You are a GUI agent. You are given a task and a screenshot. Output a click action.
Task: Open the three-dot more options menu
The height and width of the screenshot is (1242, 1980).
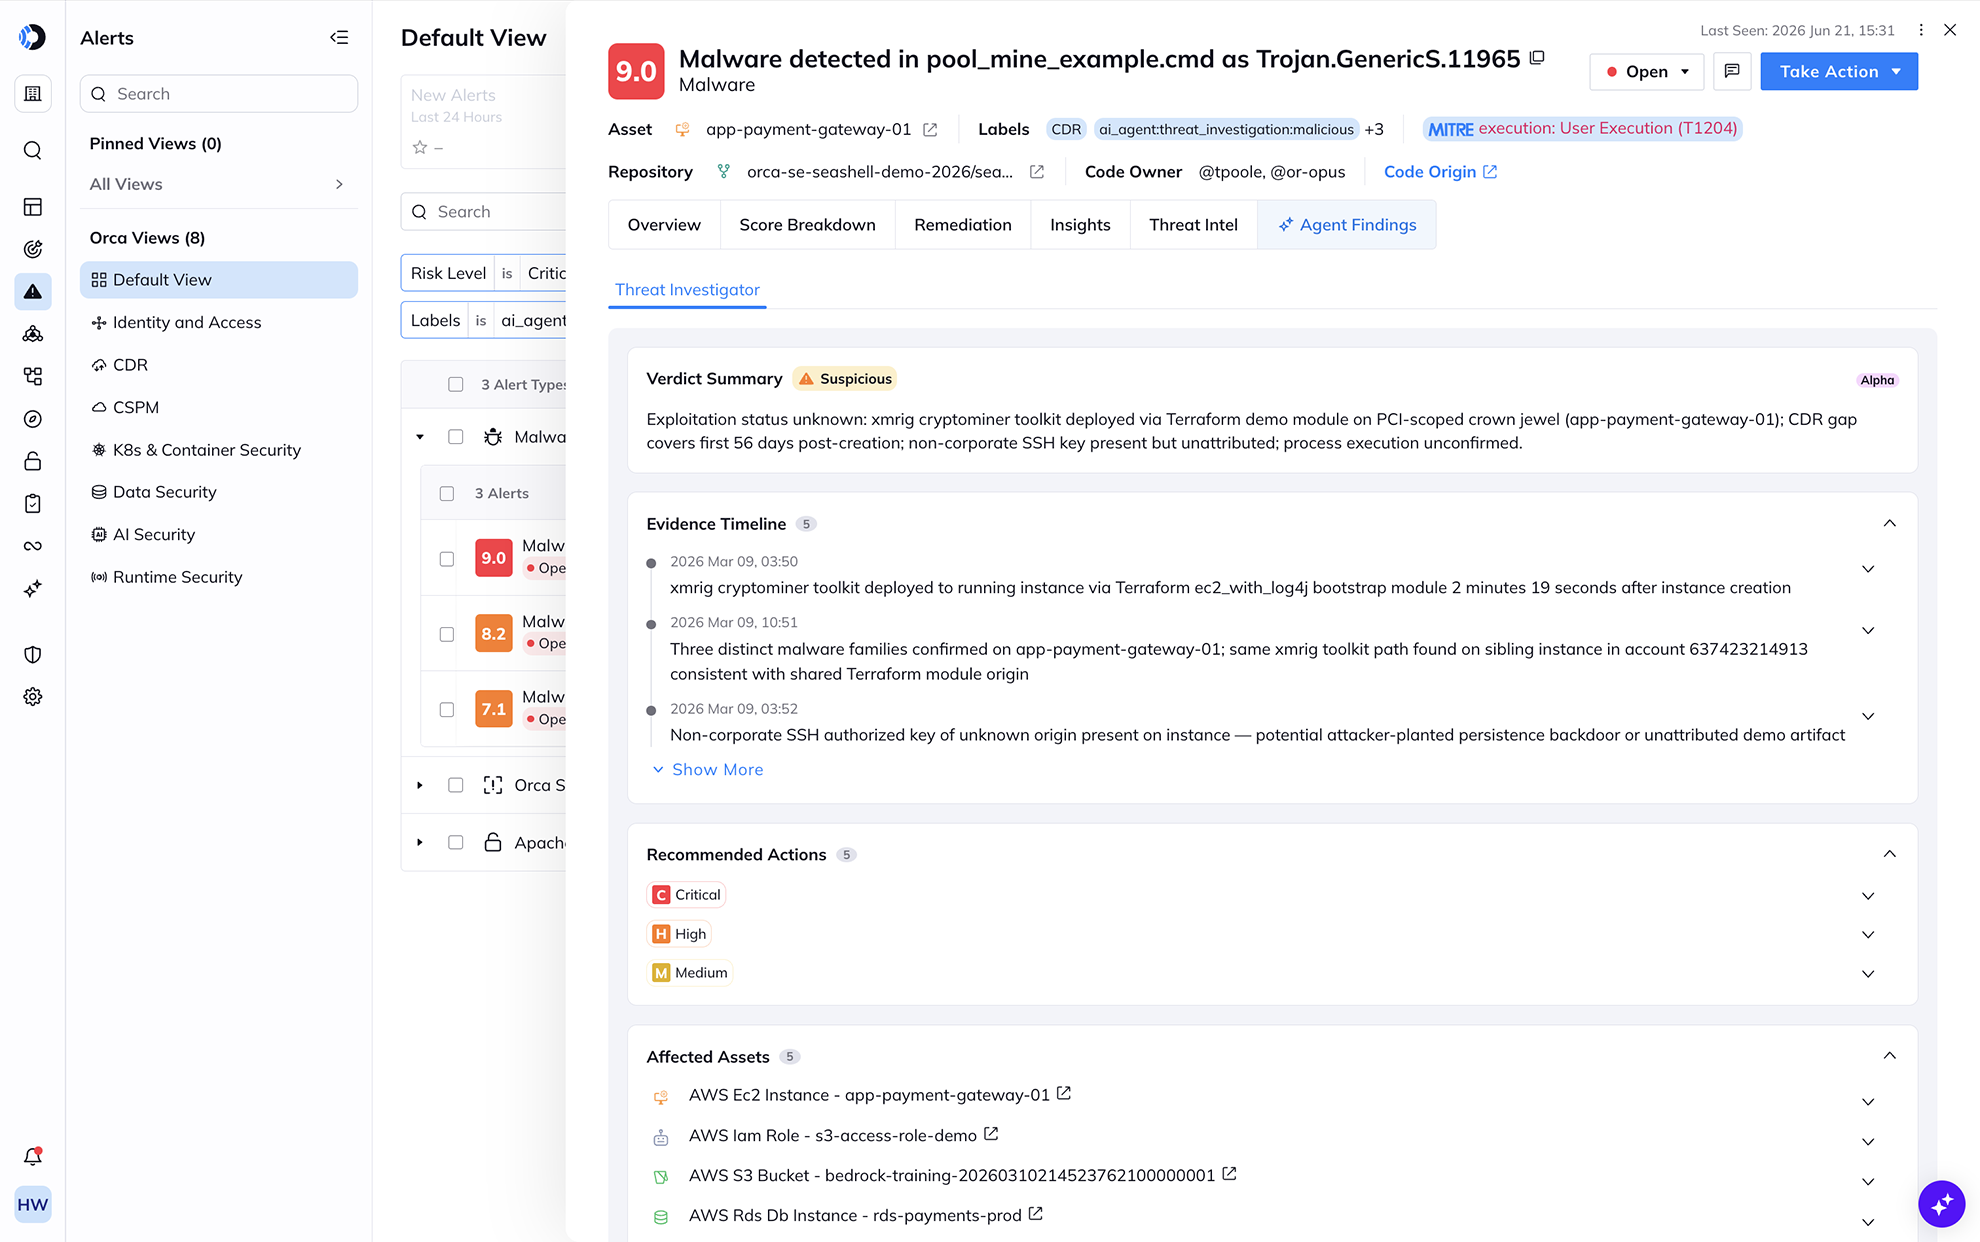pyautogui.click(x=1921, y=30)
